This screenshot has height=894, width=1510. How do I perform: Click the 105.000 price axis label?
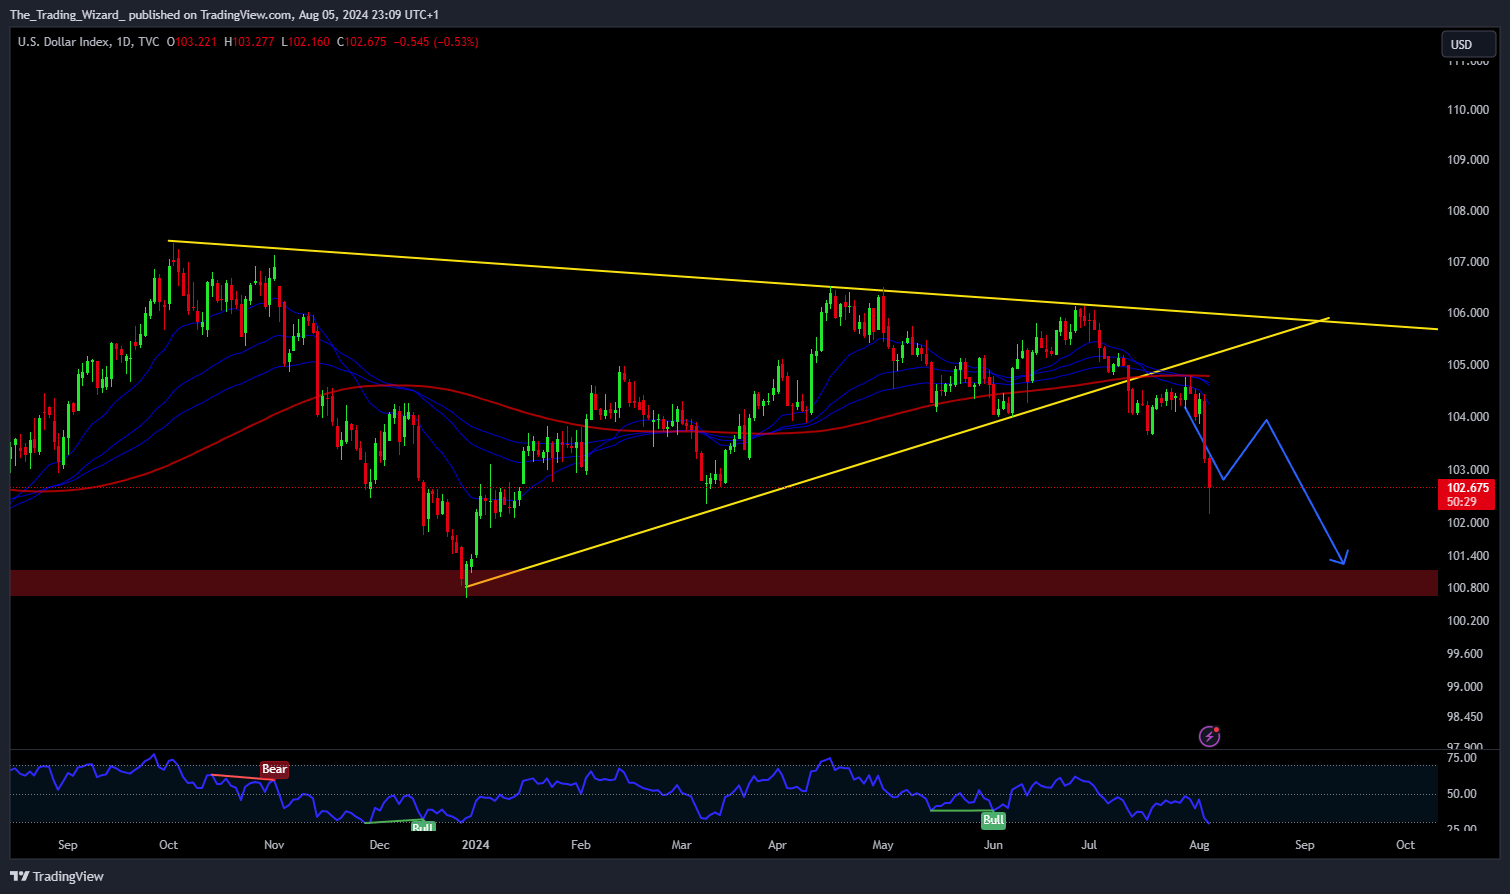[1467, 365]
